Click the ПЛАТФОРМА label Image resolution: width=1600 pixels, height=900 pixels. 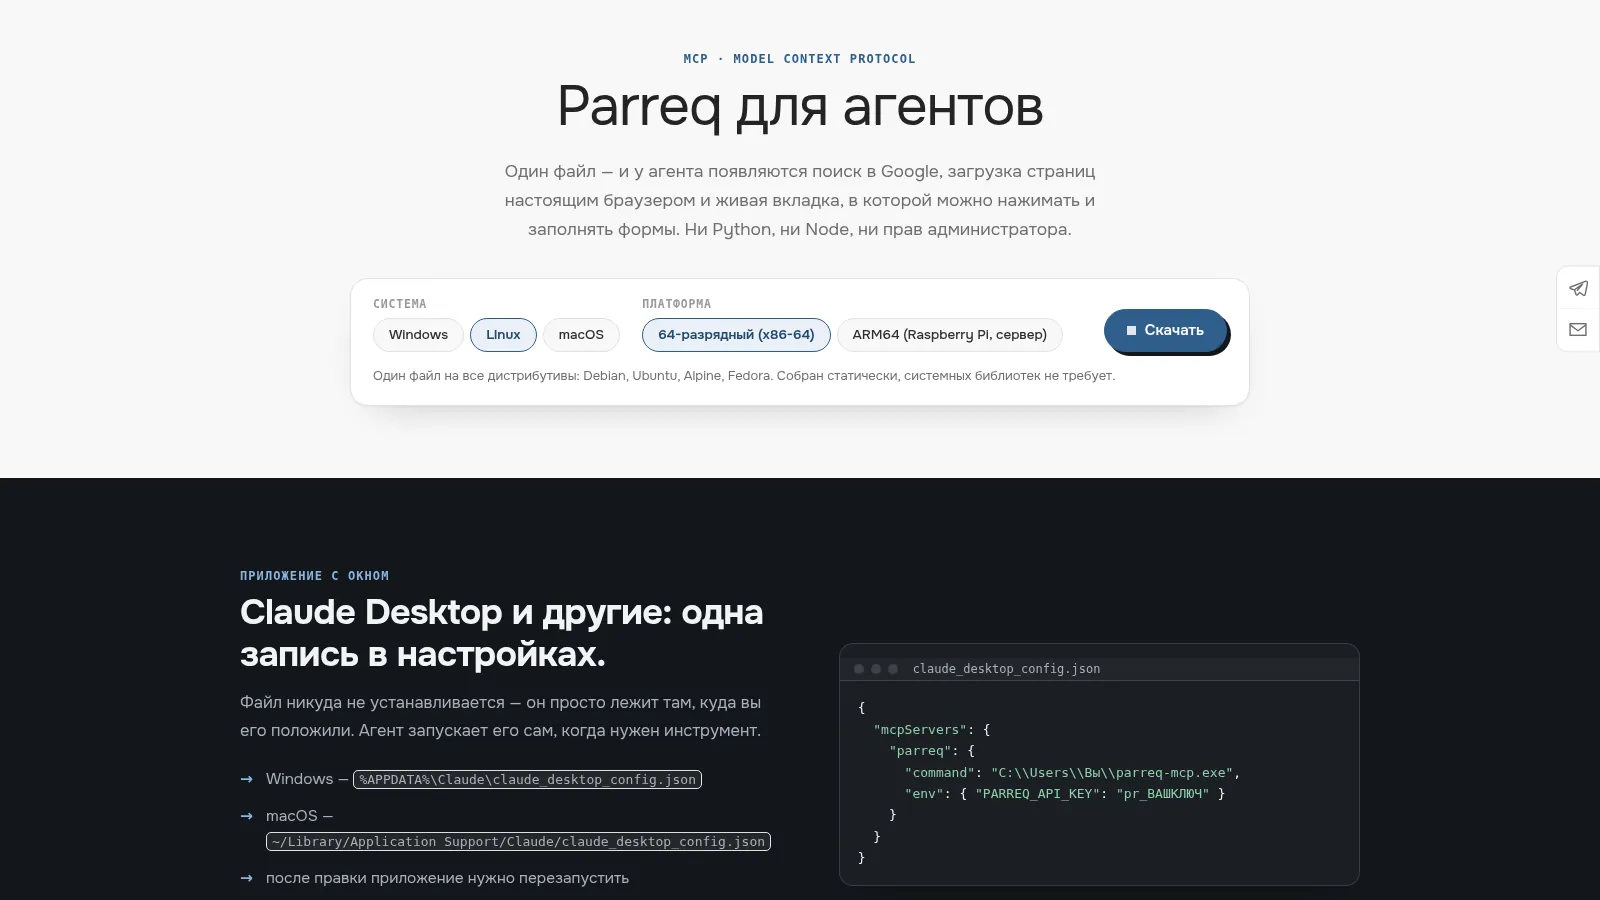pyautogui.click(x=677, y=304)
